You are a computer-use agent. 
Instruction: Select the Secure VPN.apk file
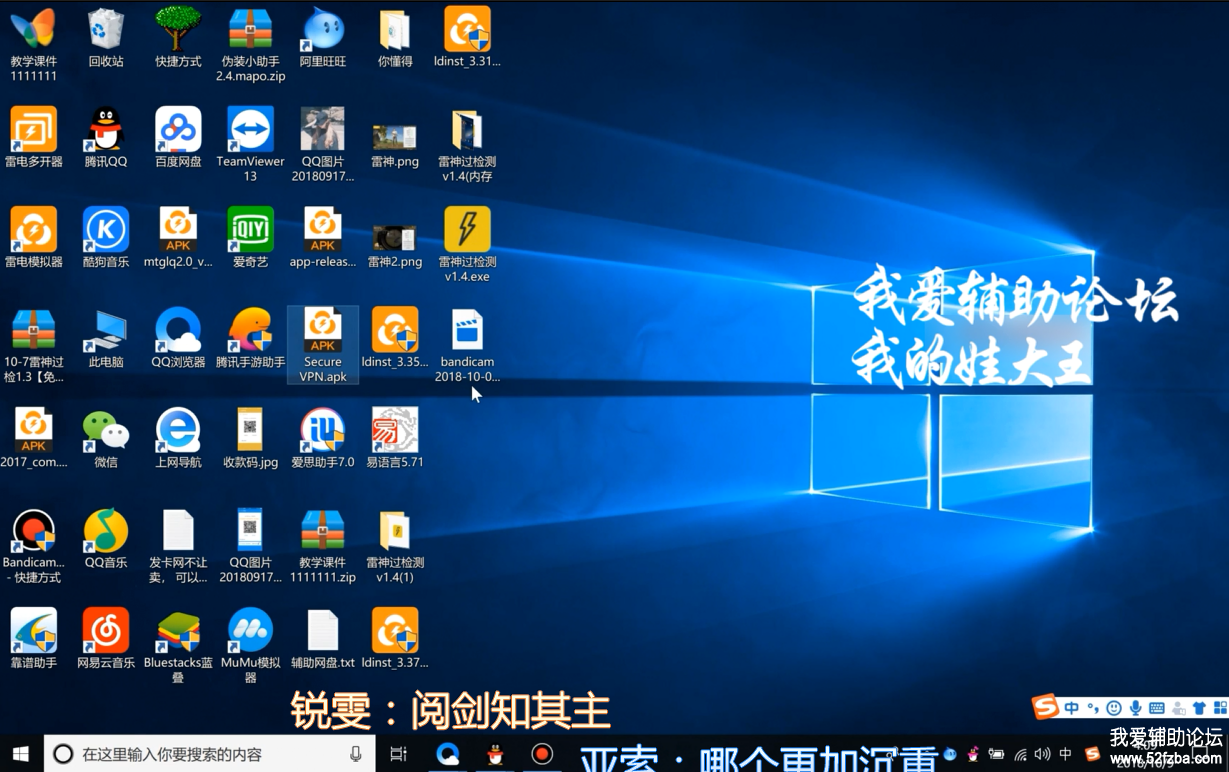click(x=322, y=333)
